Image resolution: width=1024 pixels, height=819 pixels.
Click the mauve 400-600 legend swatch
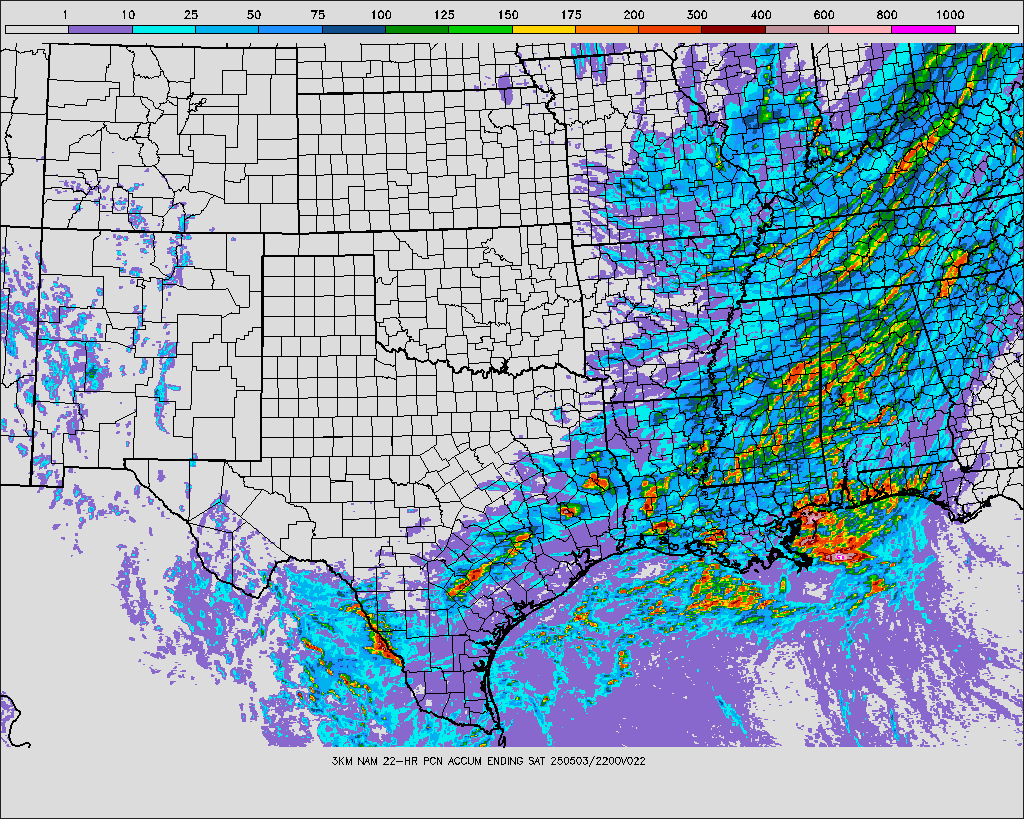tap(797, 29)
